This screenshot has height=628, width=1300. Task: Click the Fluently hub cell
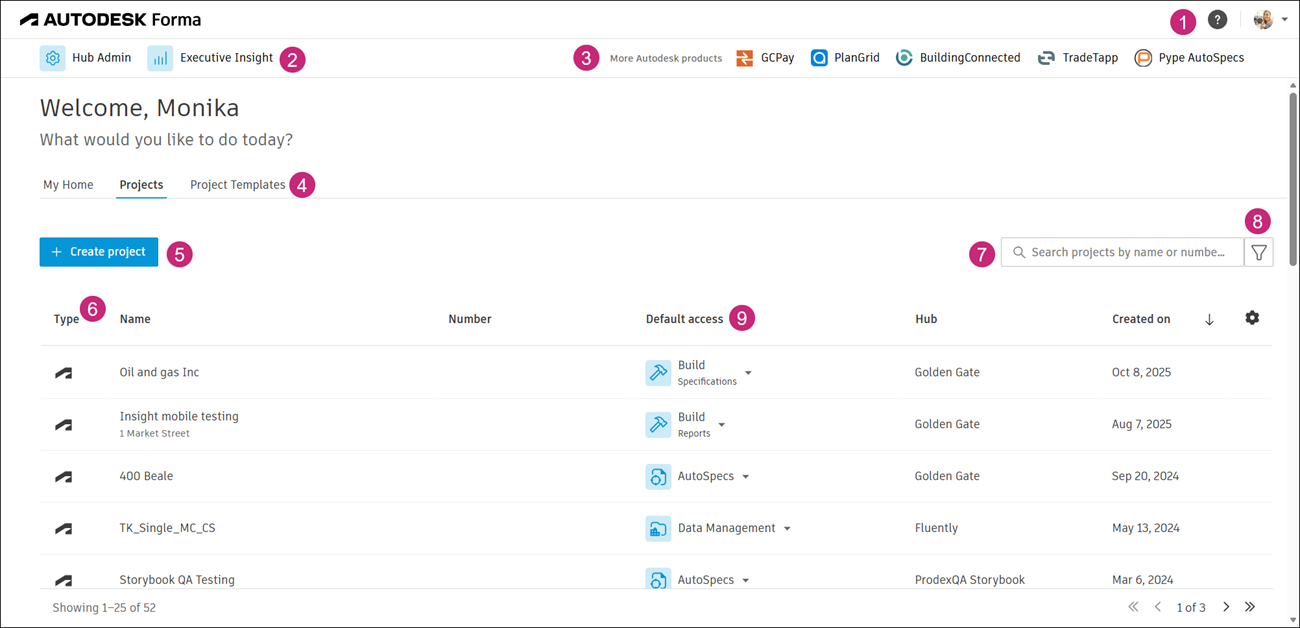click(x=936, y=528)
